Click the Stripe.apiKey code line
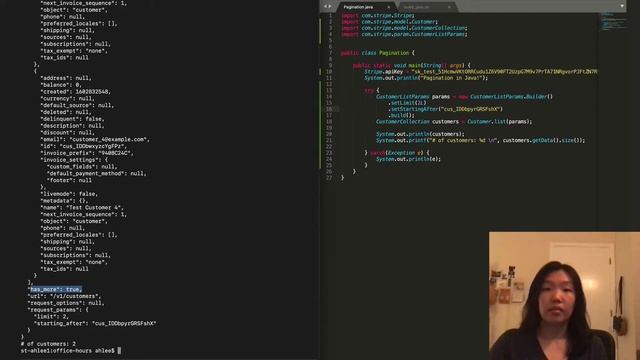The height and width of the screenshot is (360, 640). (480, 71)
